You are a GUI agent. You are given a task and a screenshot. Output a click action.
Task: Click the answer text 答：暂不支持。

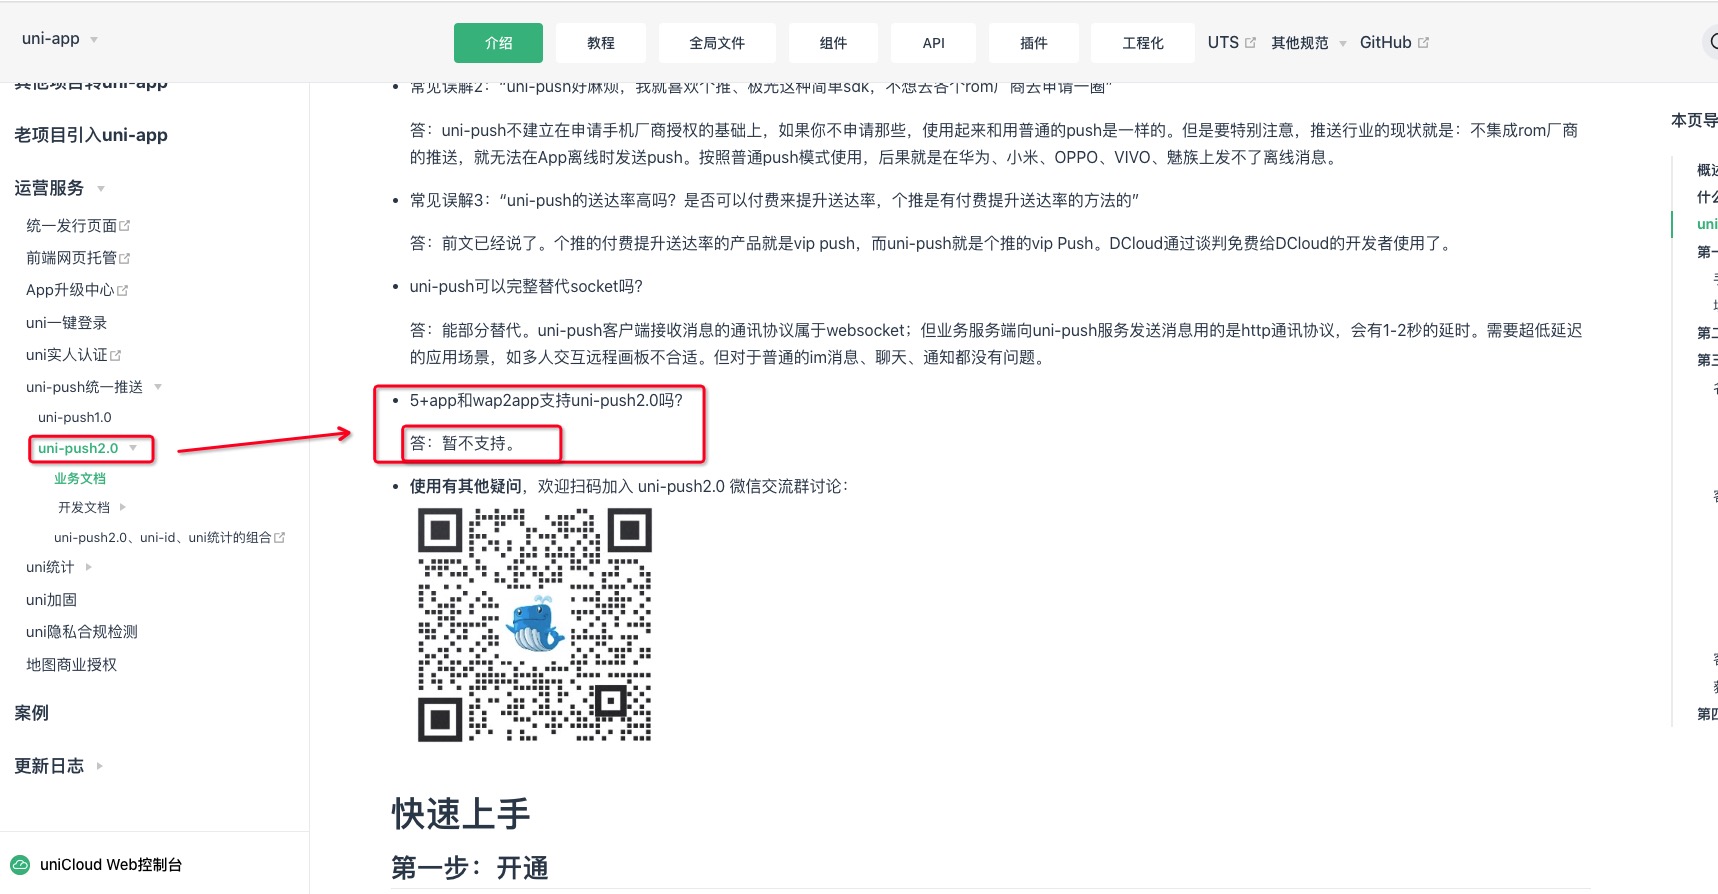pos(462,444)
